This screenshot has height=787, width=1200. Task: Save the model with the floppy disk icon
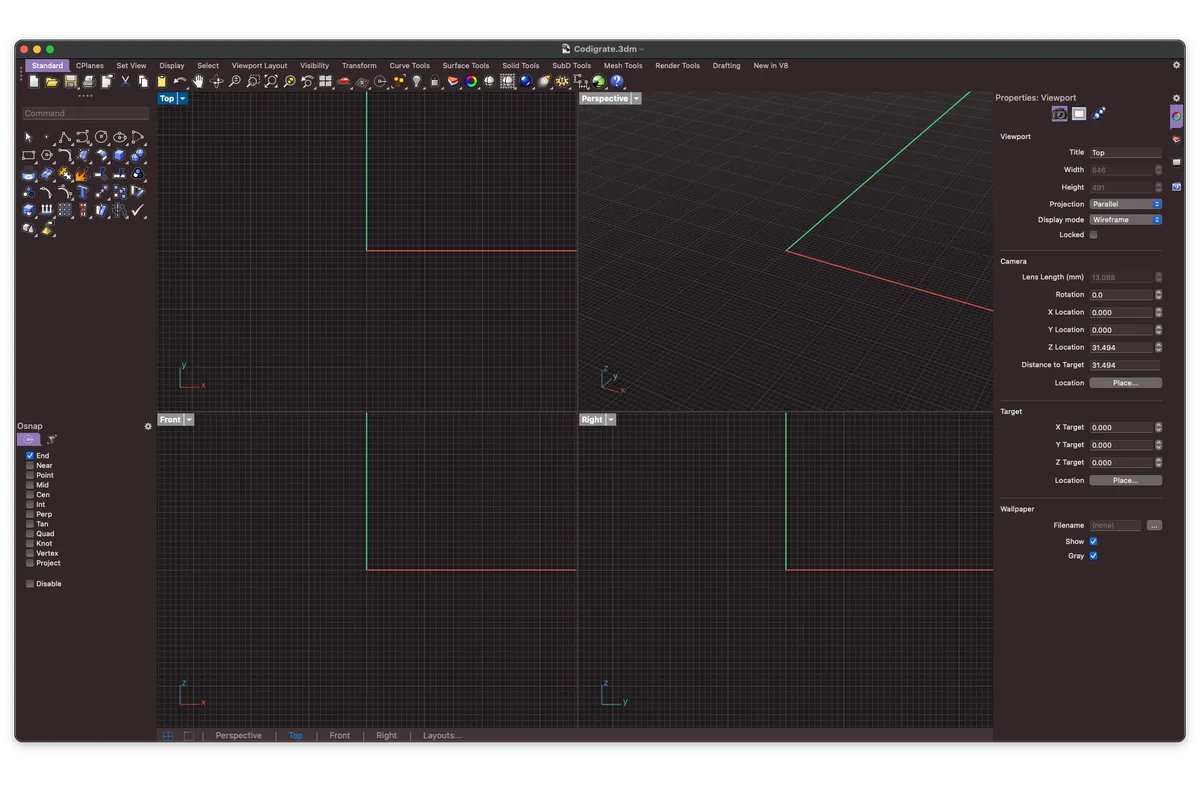(x=70, y=81)
